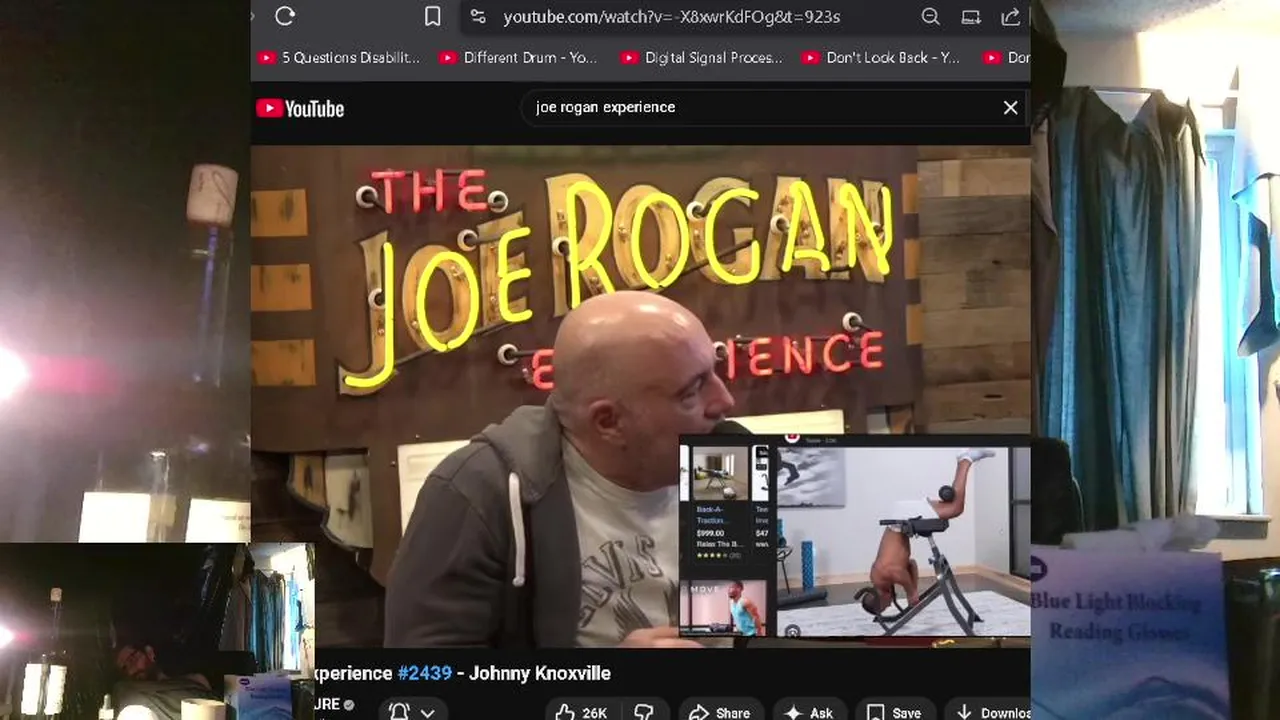Click the channel verified checkmark badge

[x=349, y=705]
